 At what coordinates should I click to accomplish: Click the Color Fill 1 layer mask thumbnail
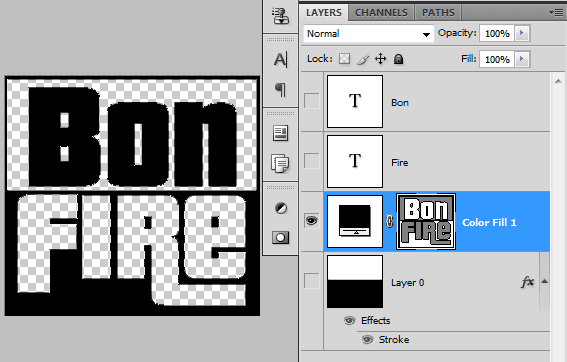[x=426, y=222]
